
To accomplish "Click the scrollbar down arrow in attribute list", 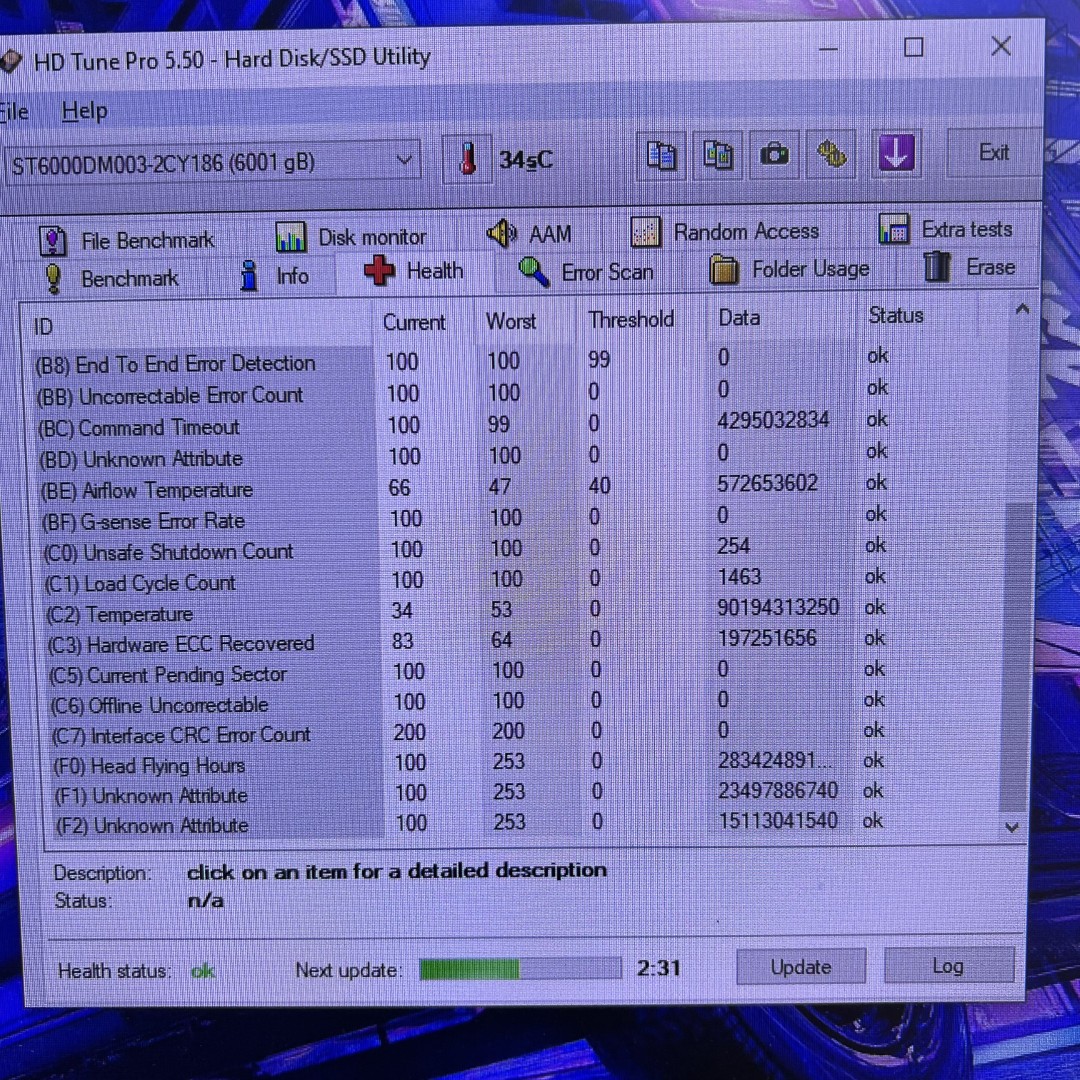I will point(1011,827).
